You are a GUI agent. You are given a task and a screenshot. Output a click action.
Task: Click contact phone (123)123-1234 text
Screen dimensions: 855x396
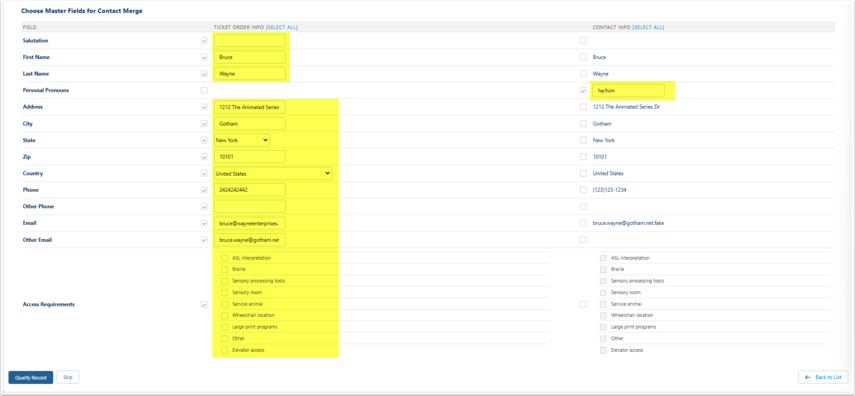[611, 190]
